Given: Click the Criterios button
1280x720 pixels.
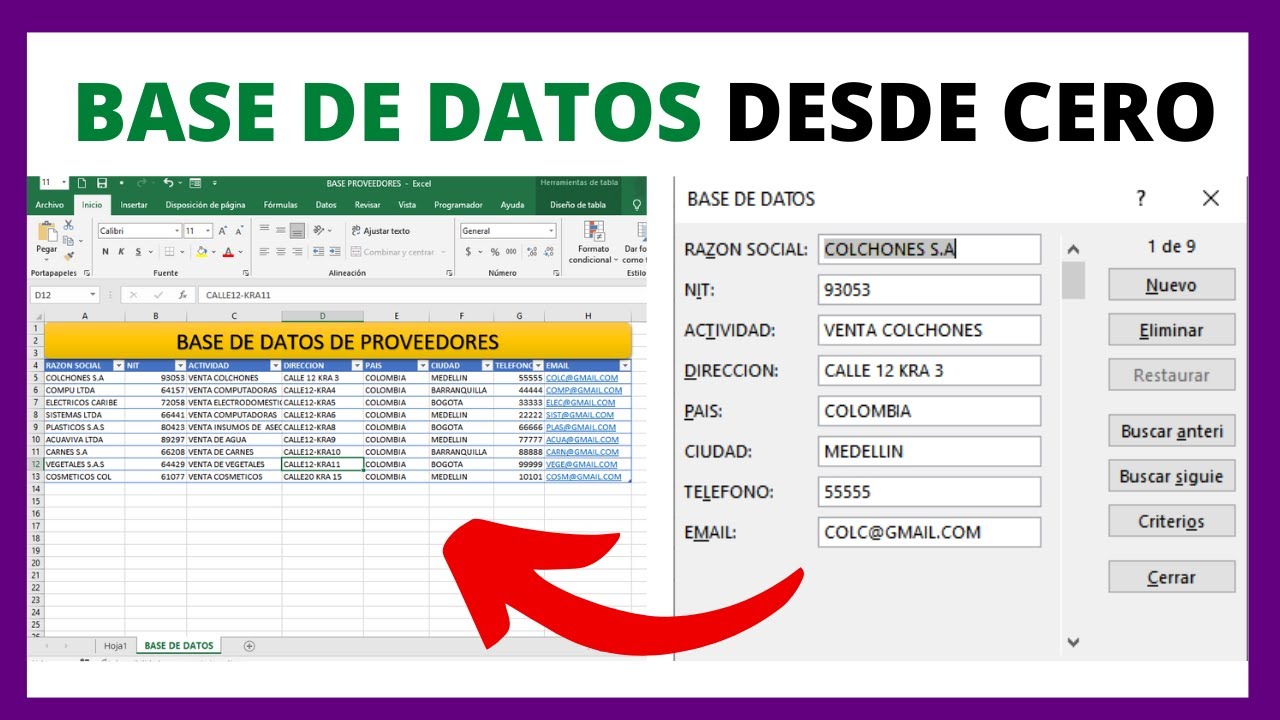Looking at the screenshot, I should point(1171,521).
